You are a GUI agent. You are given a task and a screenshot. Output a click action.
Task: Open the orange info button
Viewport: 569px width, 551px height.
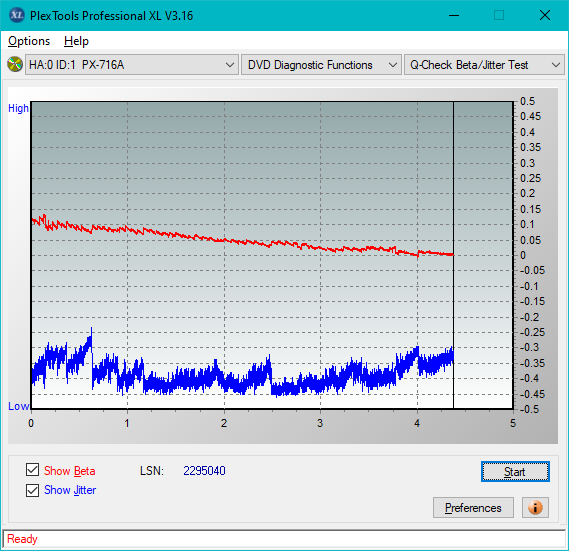click(x=535, y=507)
